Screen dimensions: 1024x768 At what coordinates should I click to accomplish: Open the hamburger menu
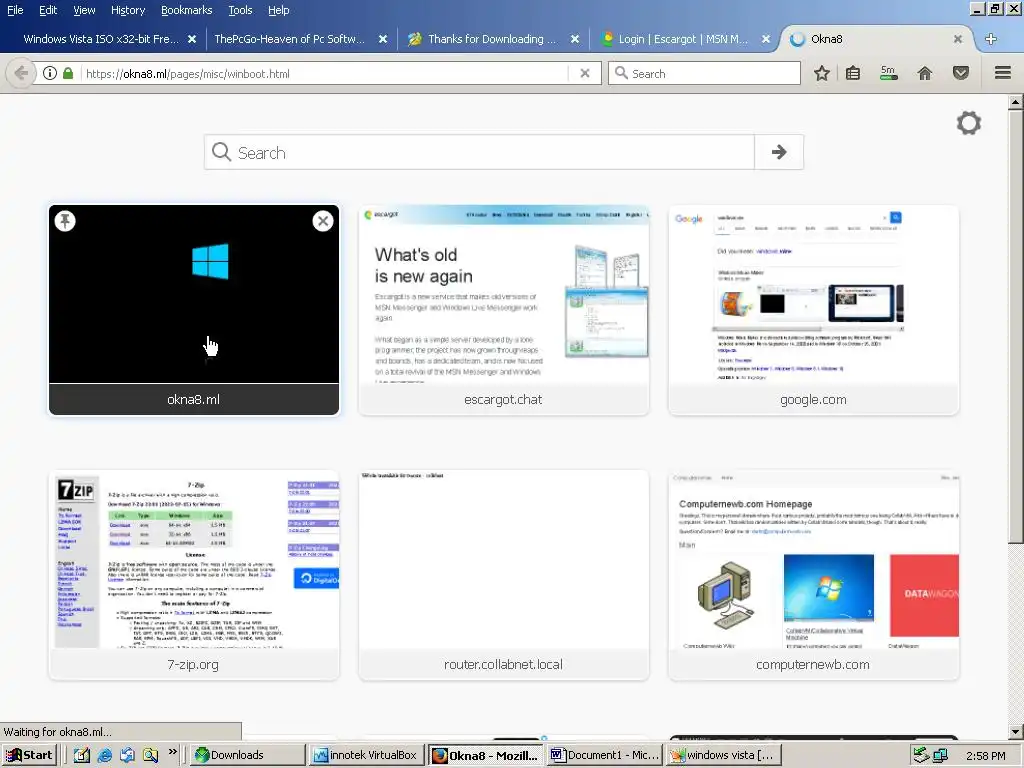pos(1003,73)
